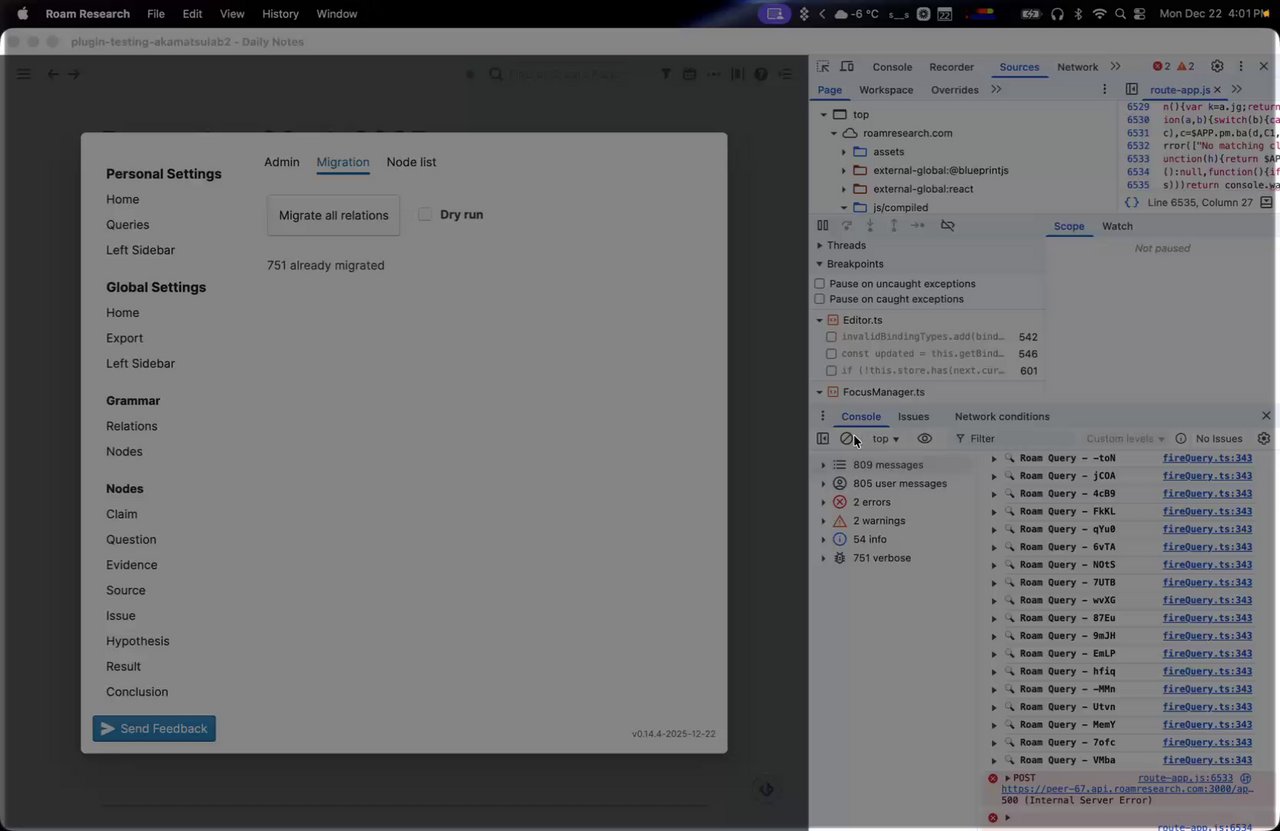This screenshot has height=831, width=1280.
Task: Open DevTools settings gear at the top
Action: pos(1217,67)
